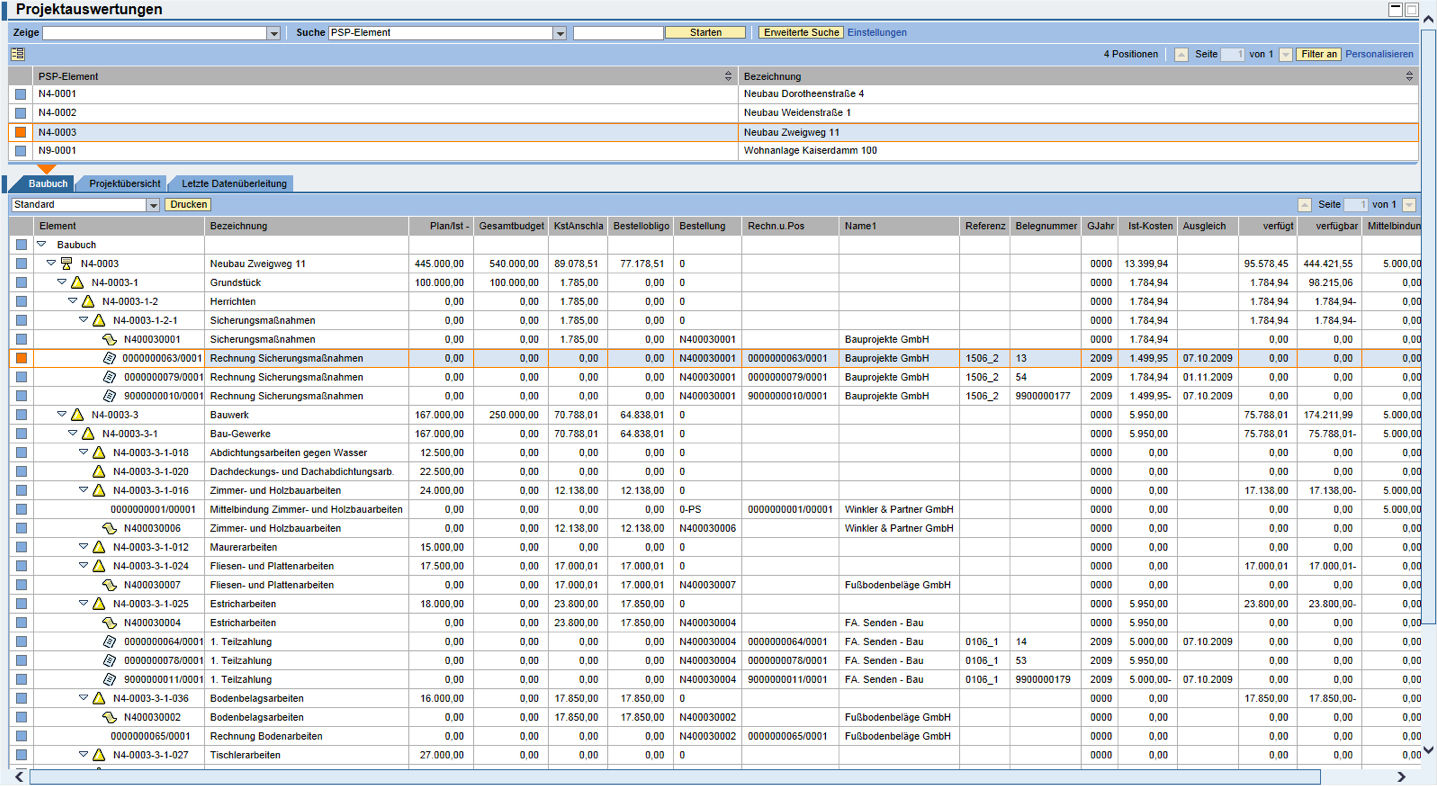Click sort icon in PSP-Element column header
Screen dimensions: 1437x786
[x=728, y=76]
